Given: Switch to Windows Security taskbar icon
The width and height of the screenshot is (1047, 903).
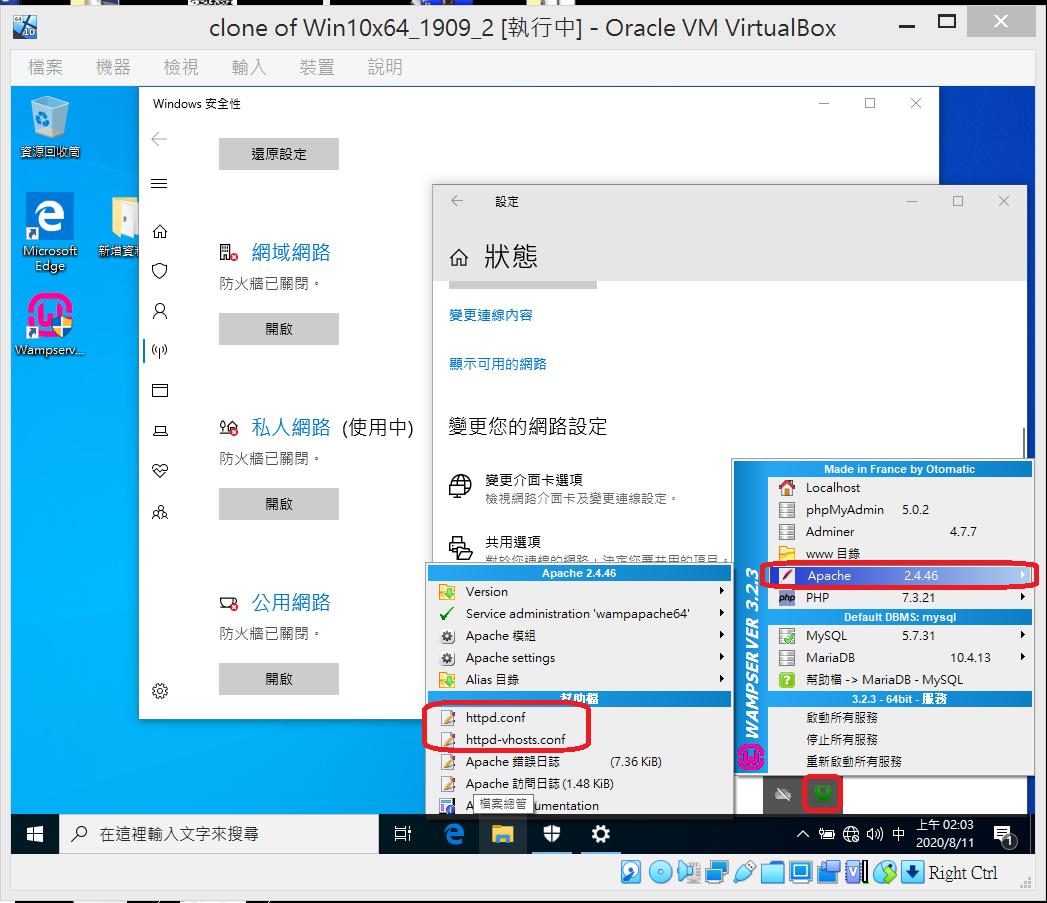Looking at the screenshot, I should point(552,834).
